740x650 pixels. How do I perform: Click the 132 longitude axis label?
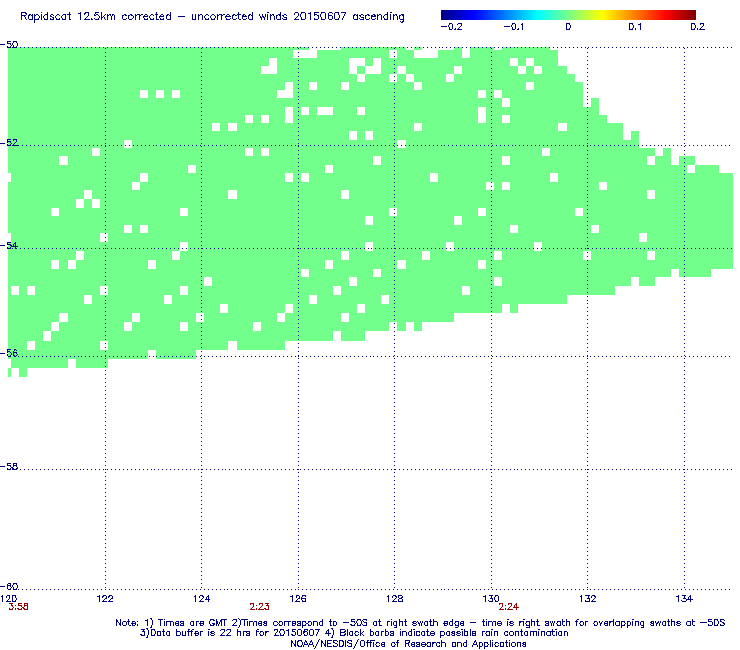588,599
